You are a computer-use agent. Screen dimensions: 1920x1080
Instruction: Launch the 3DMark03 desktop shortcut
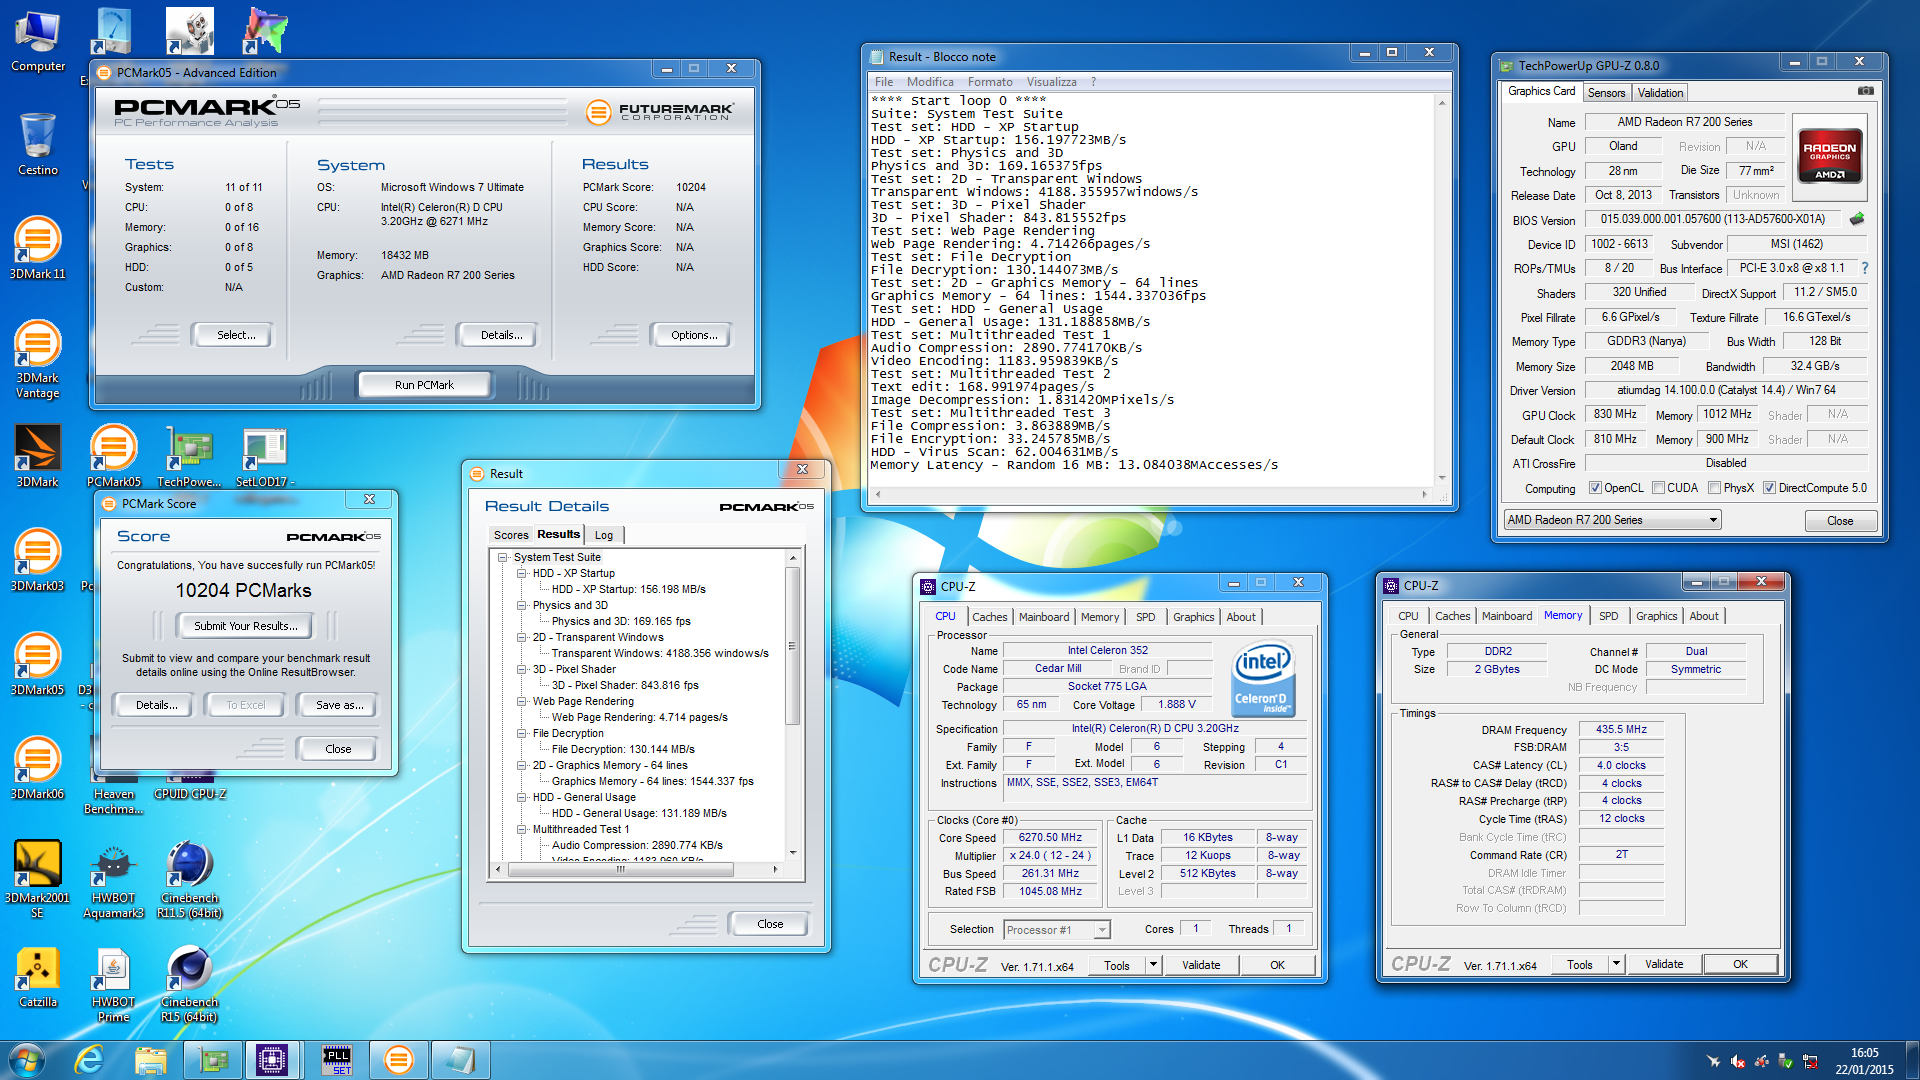38,560
